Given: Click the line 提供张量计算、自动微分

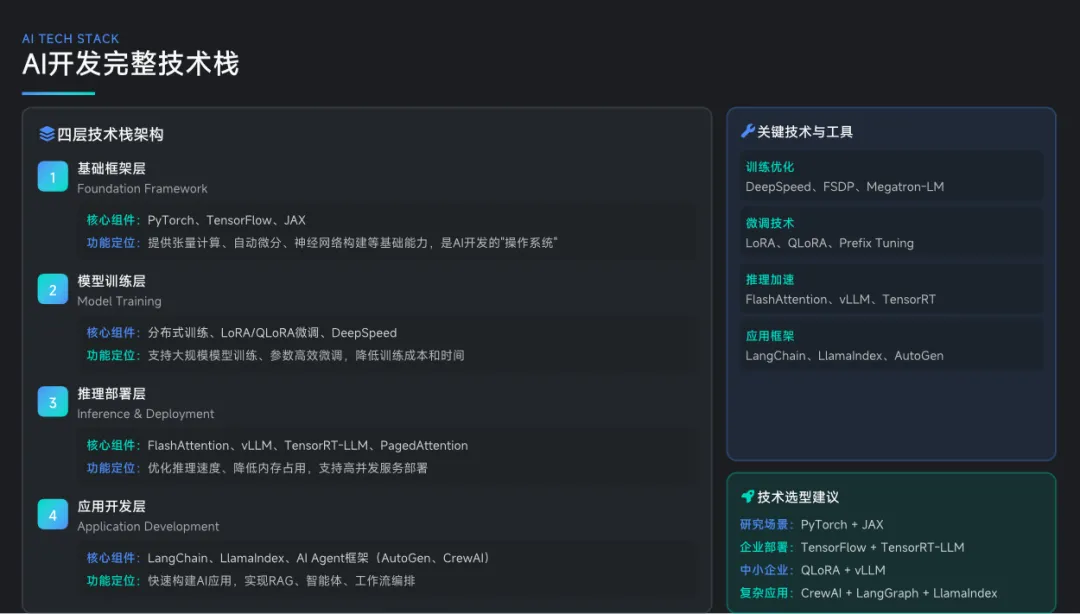Looking at the screenshot, I should point(352,243).
